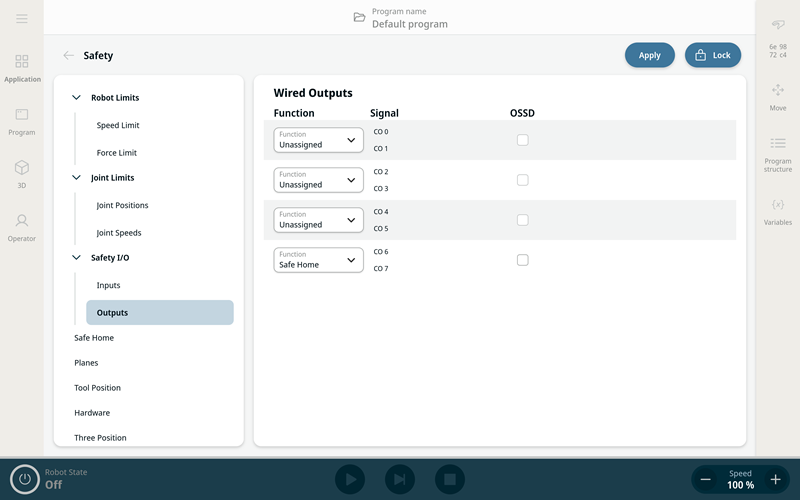
Task: Open the hamburger menu icon
Action: (21, 19)
